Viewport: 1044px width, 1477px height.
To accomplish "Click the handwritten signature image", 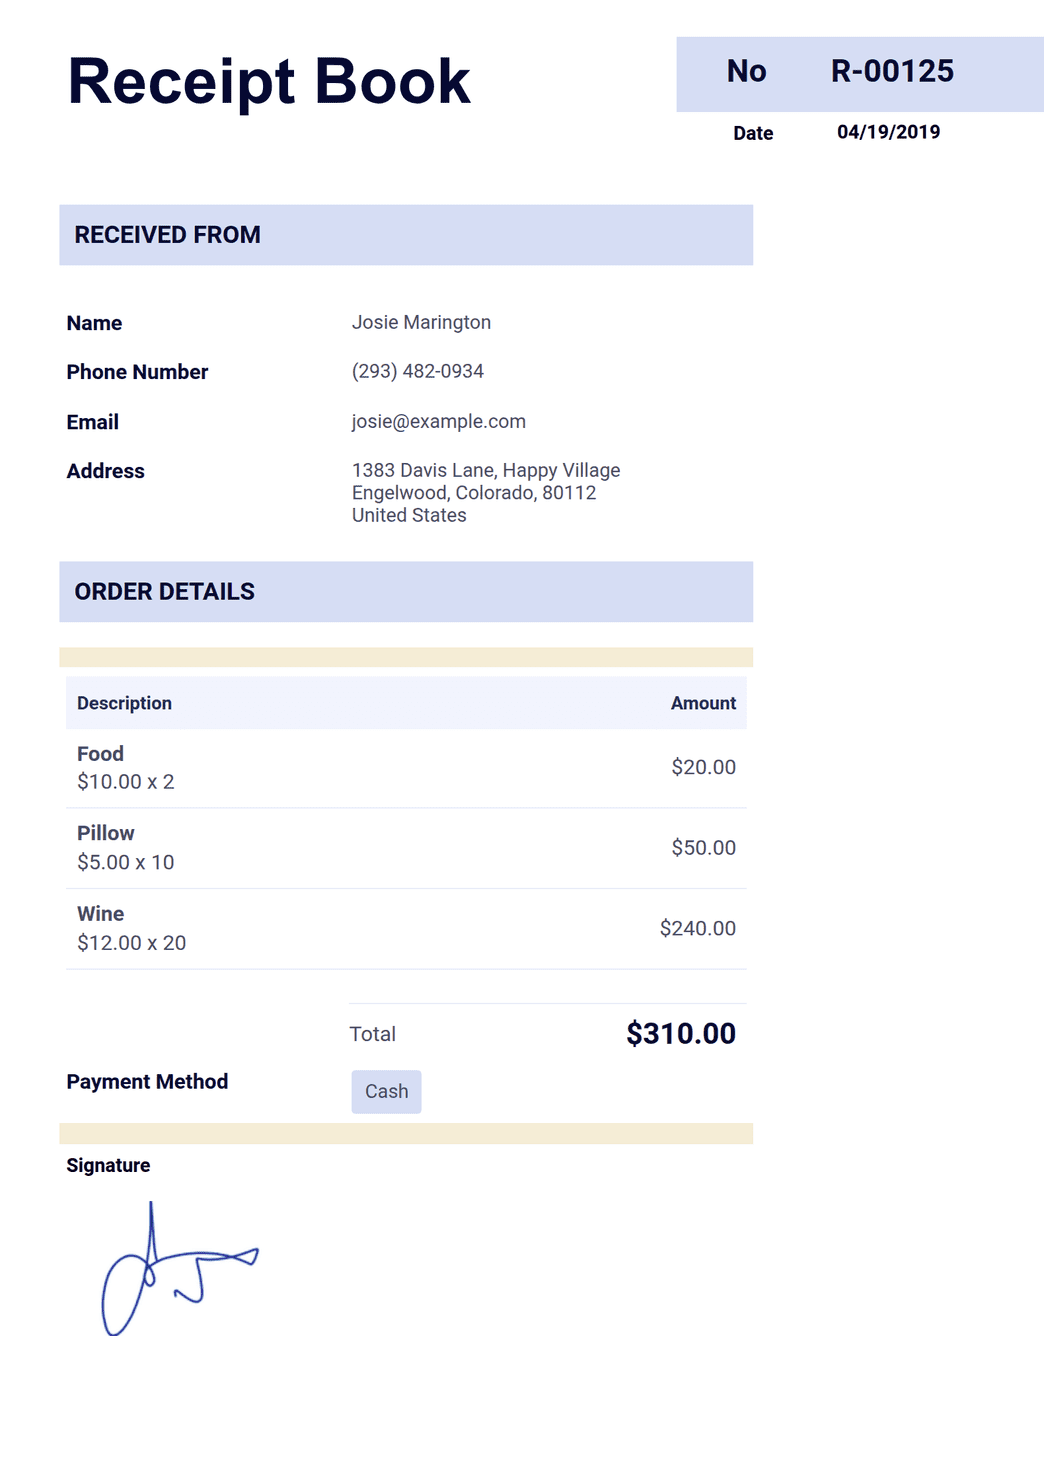I will click(x=180, y=1268).
